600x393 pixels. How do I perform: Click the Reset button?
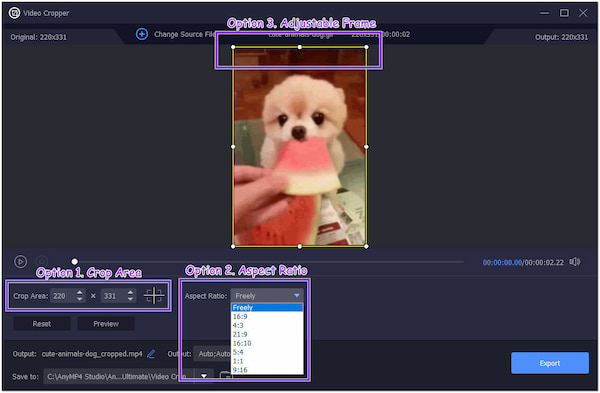[x=42, y=324]
